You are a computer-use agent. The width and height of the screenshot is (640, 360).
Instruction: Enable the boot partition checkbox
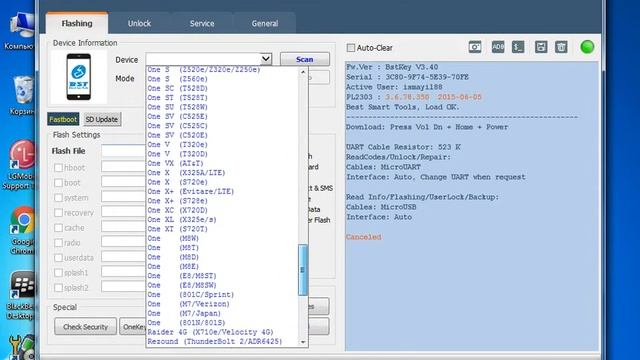pyautogui.click(x=58, y=183)
